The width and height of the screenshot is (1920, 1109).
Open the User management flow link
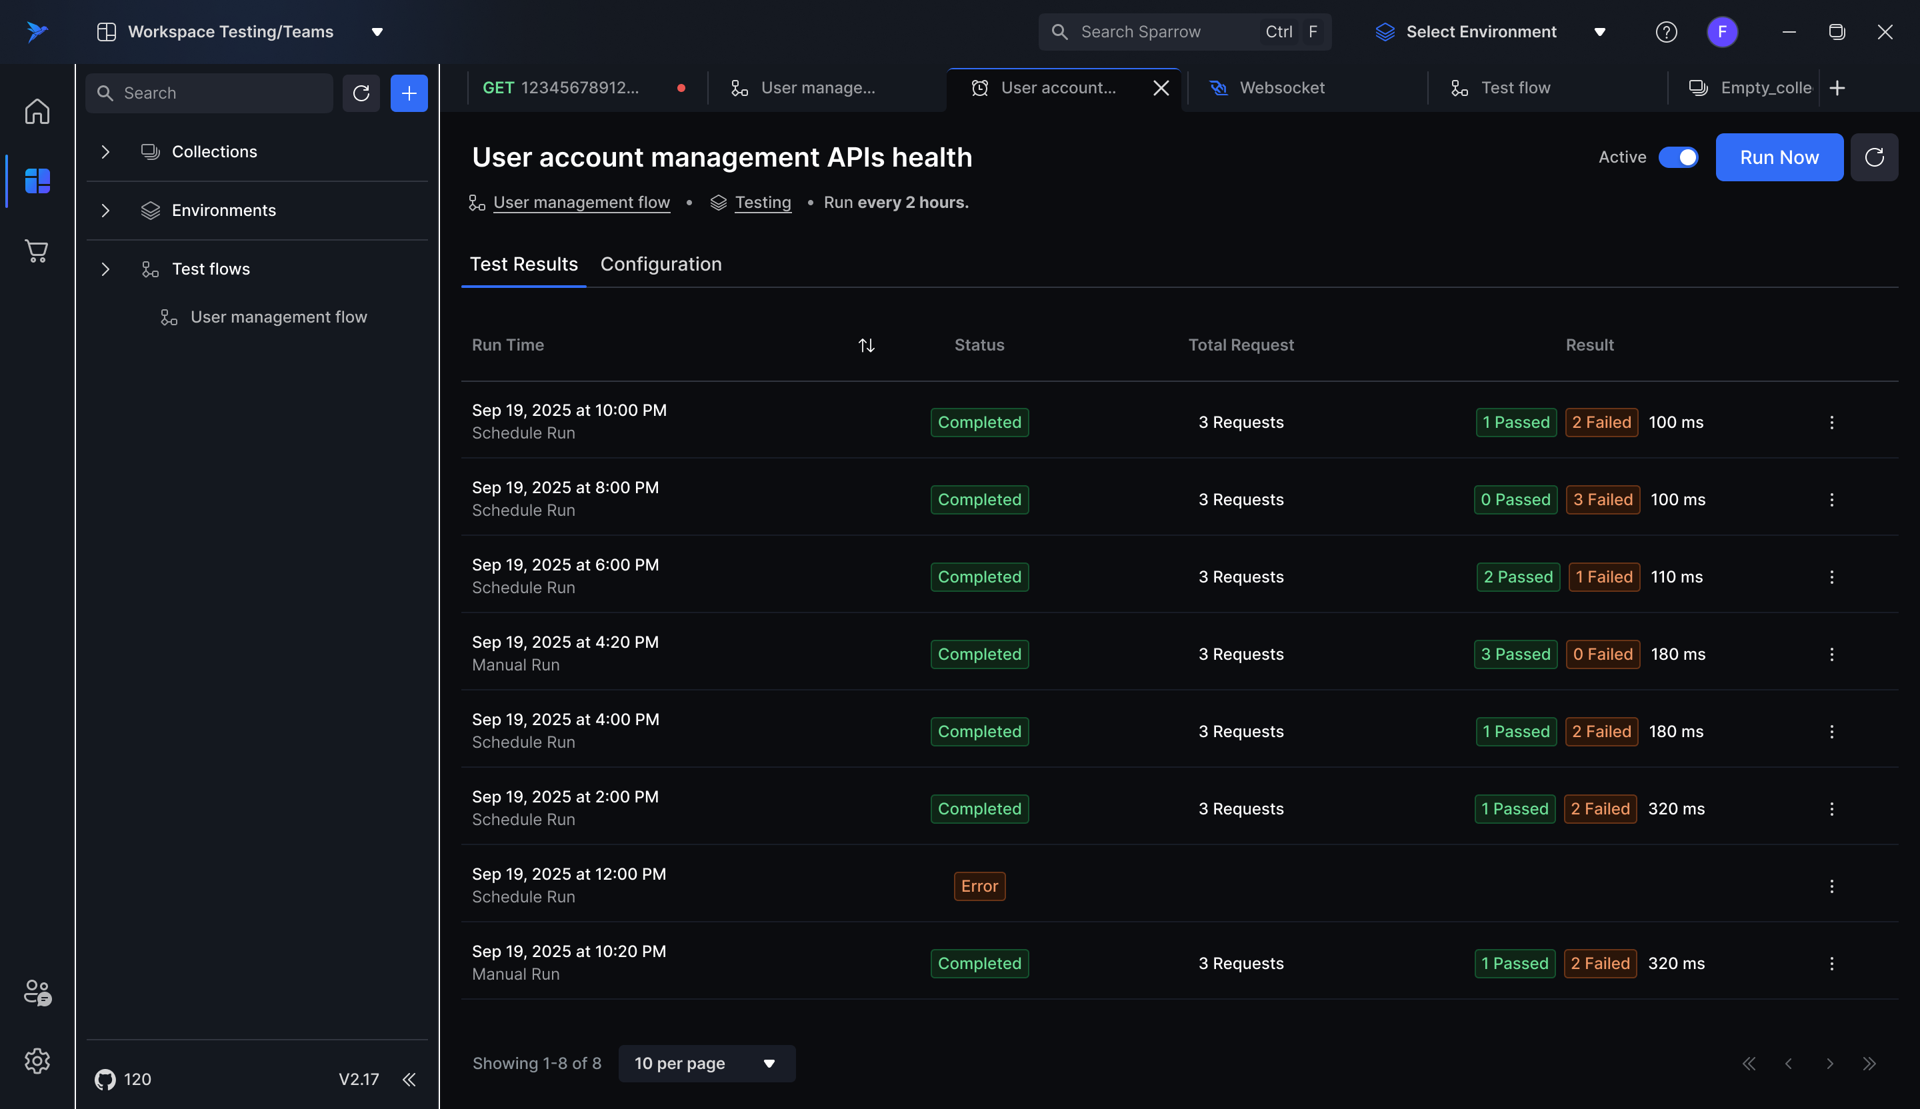point(581,203)
